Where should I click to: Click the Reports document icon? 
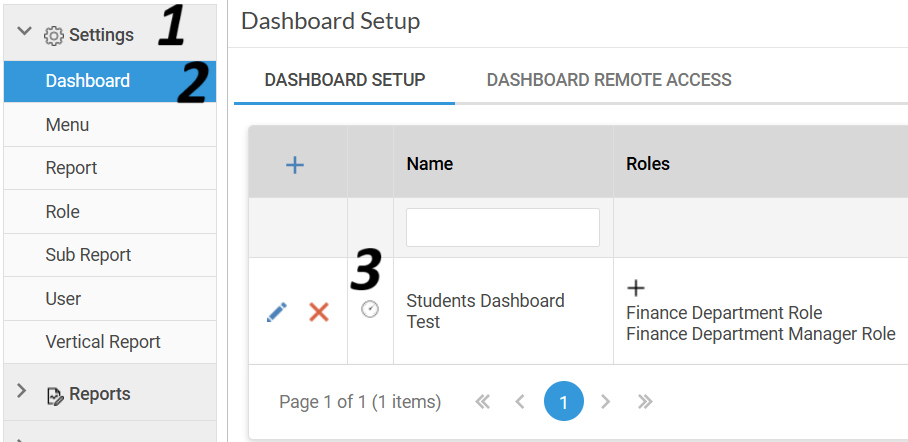click(x=54, y=396)
